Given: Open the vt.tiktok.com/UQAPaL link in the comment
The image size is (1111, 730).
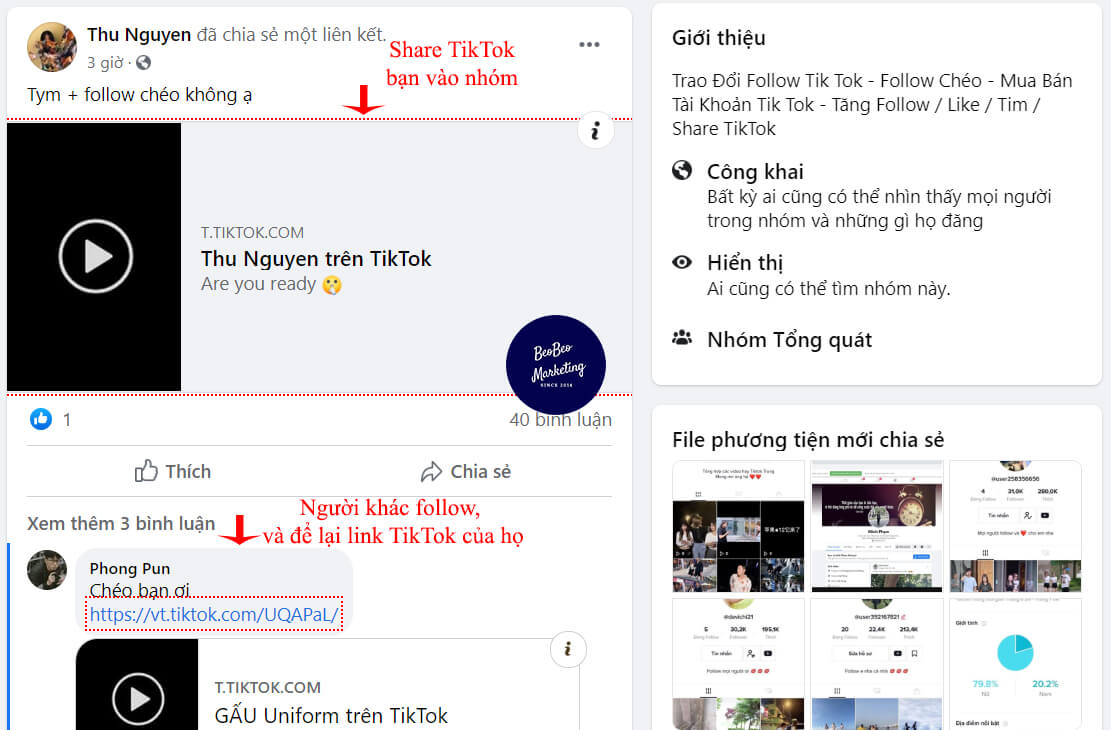Looking at the screenshot, I should tap(214, 614).
